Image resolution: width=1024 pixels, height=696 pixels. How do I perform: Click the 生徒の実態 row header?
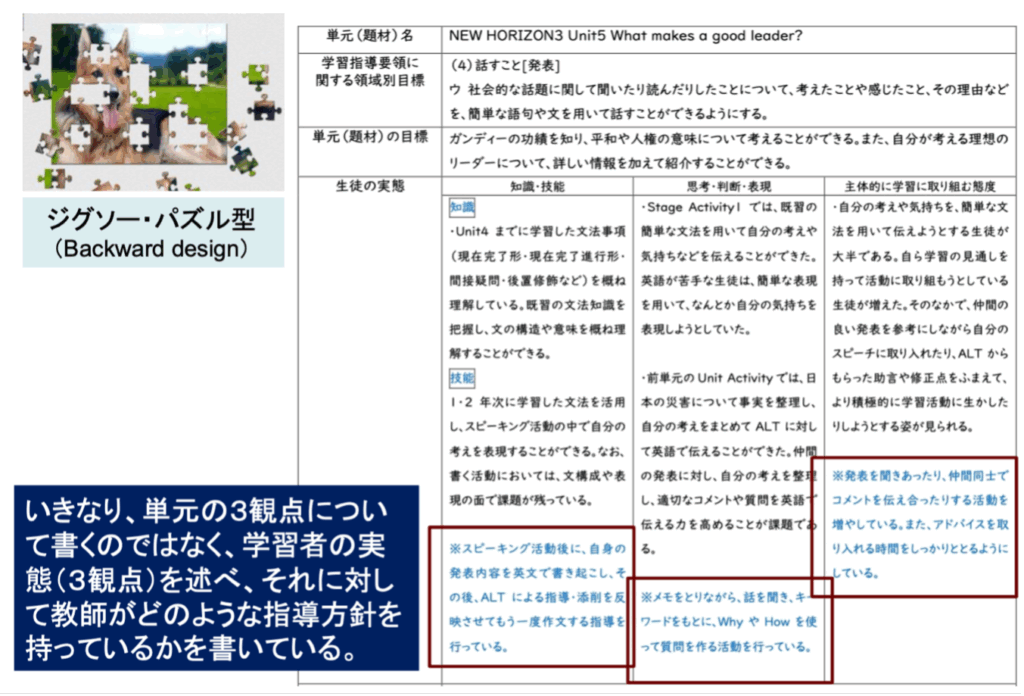coord(369,186)
